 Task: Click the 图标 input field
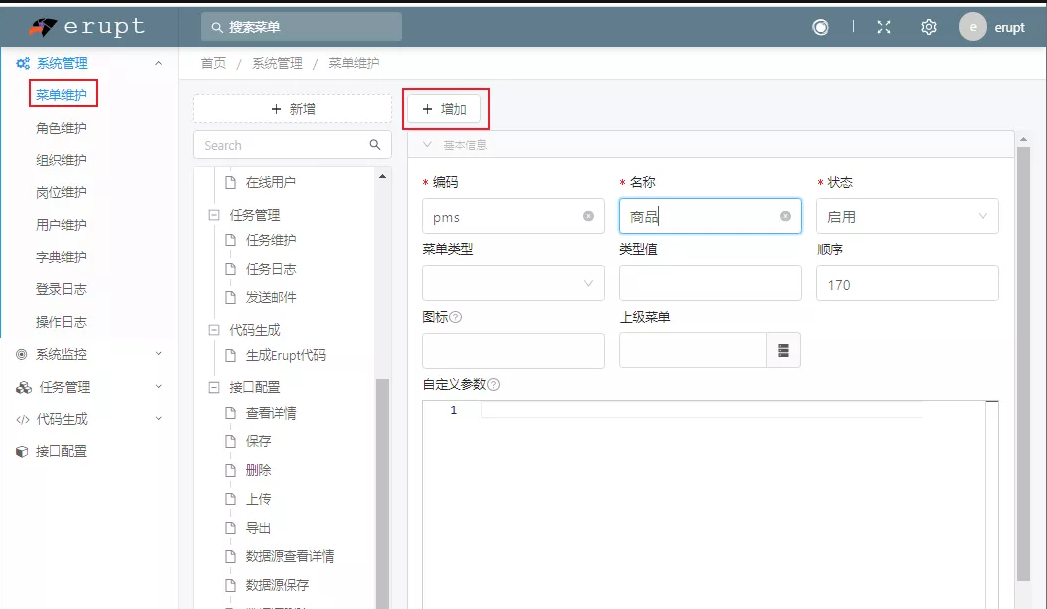513,351
